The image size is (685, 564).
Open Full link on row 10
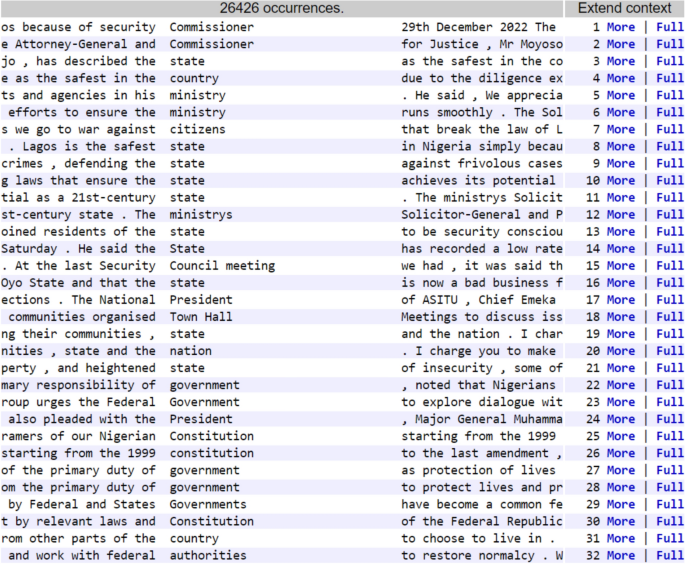[670, 180]
